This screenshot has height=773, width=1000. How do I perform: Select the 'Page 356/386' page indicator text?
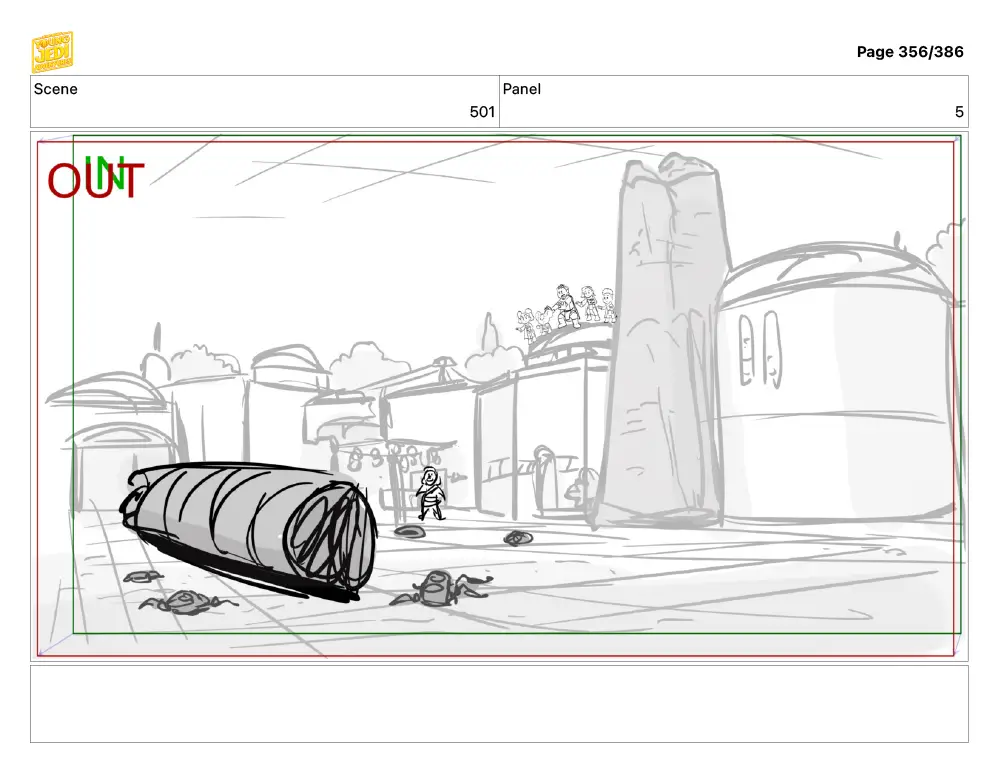pyautogui.click(x=909, y=52)
